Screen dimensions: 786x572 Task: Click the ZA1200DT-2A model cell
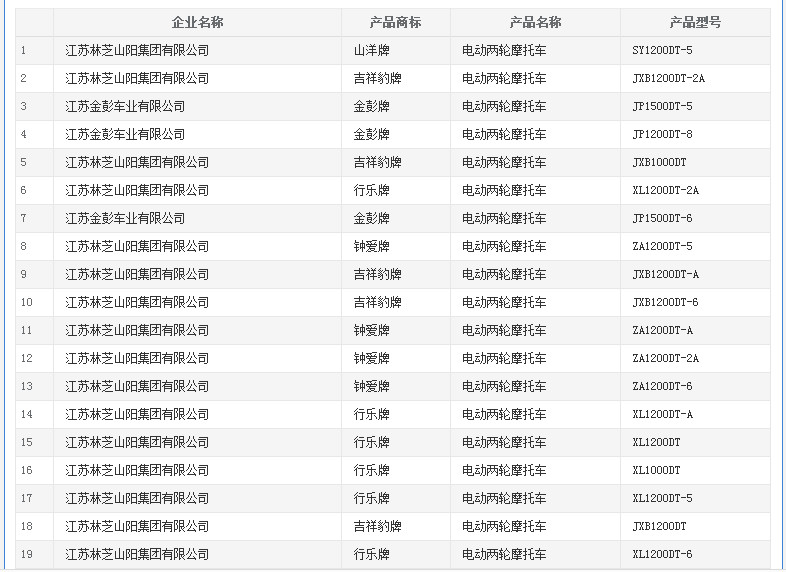665,358
